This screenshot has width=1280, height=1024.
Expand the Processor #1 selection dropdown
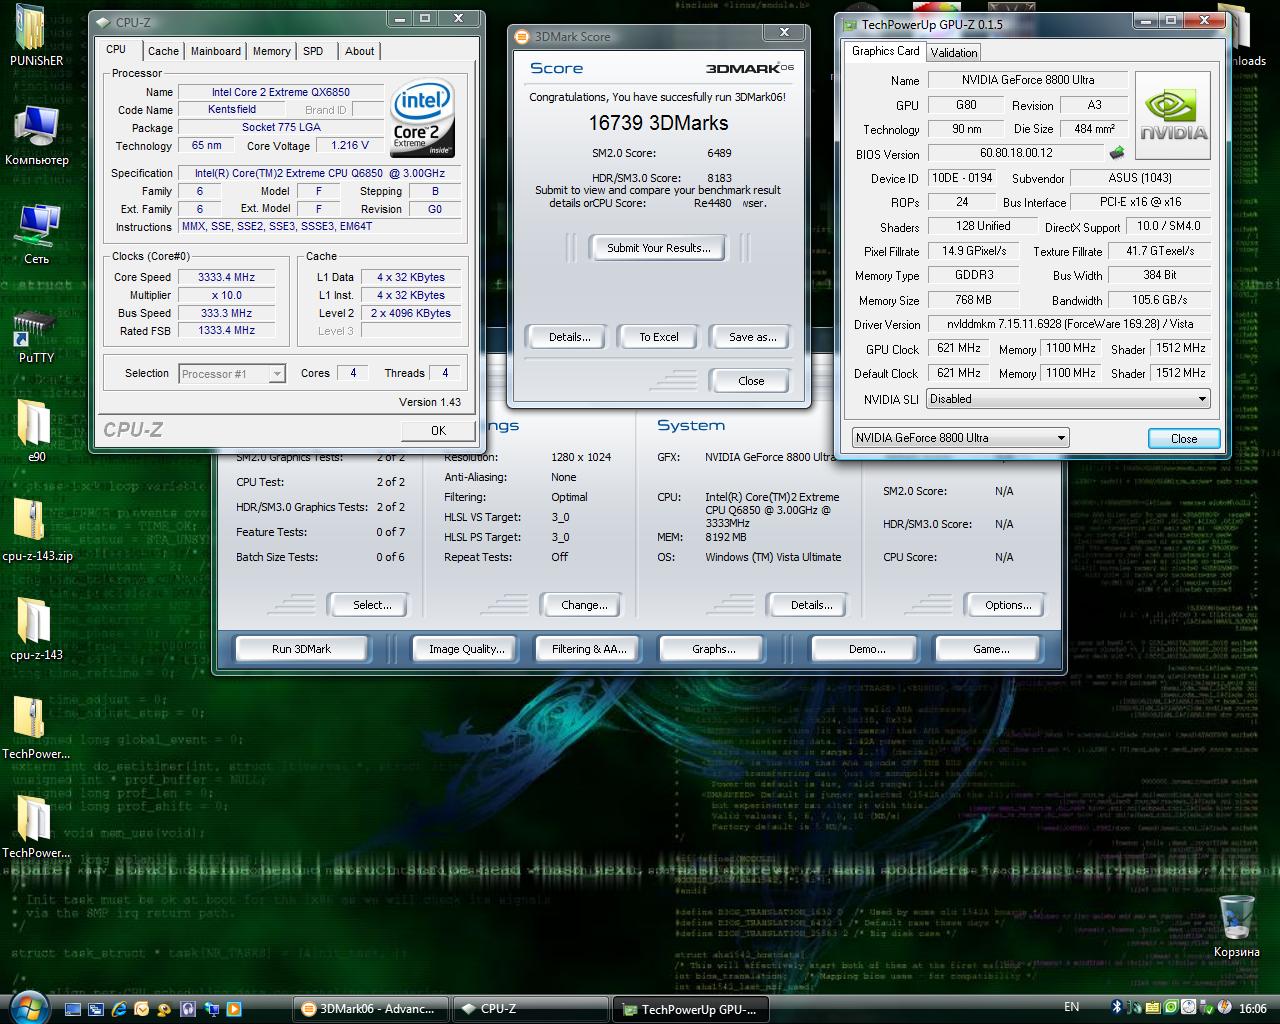coord(277,374)
